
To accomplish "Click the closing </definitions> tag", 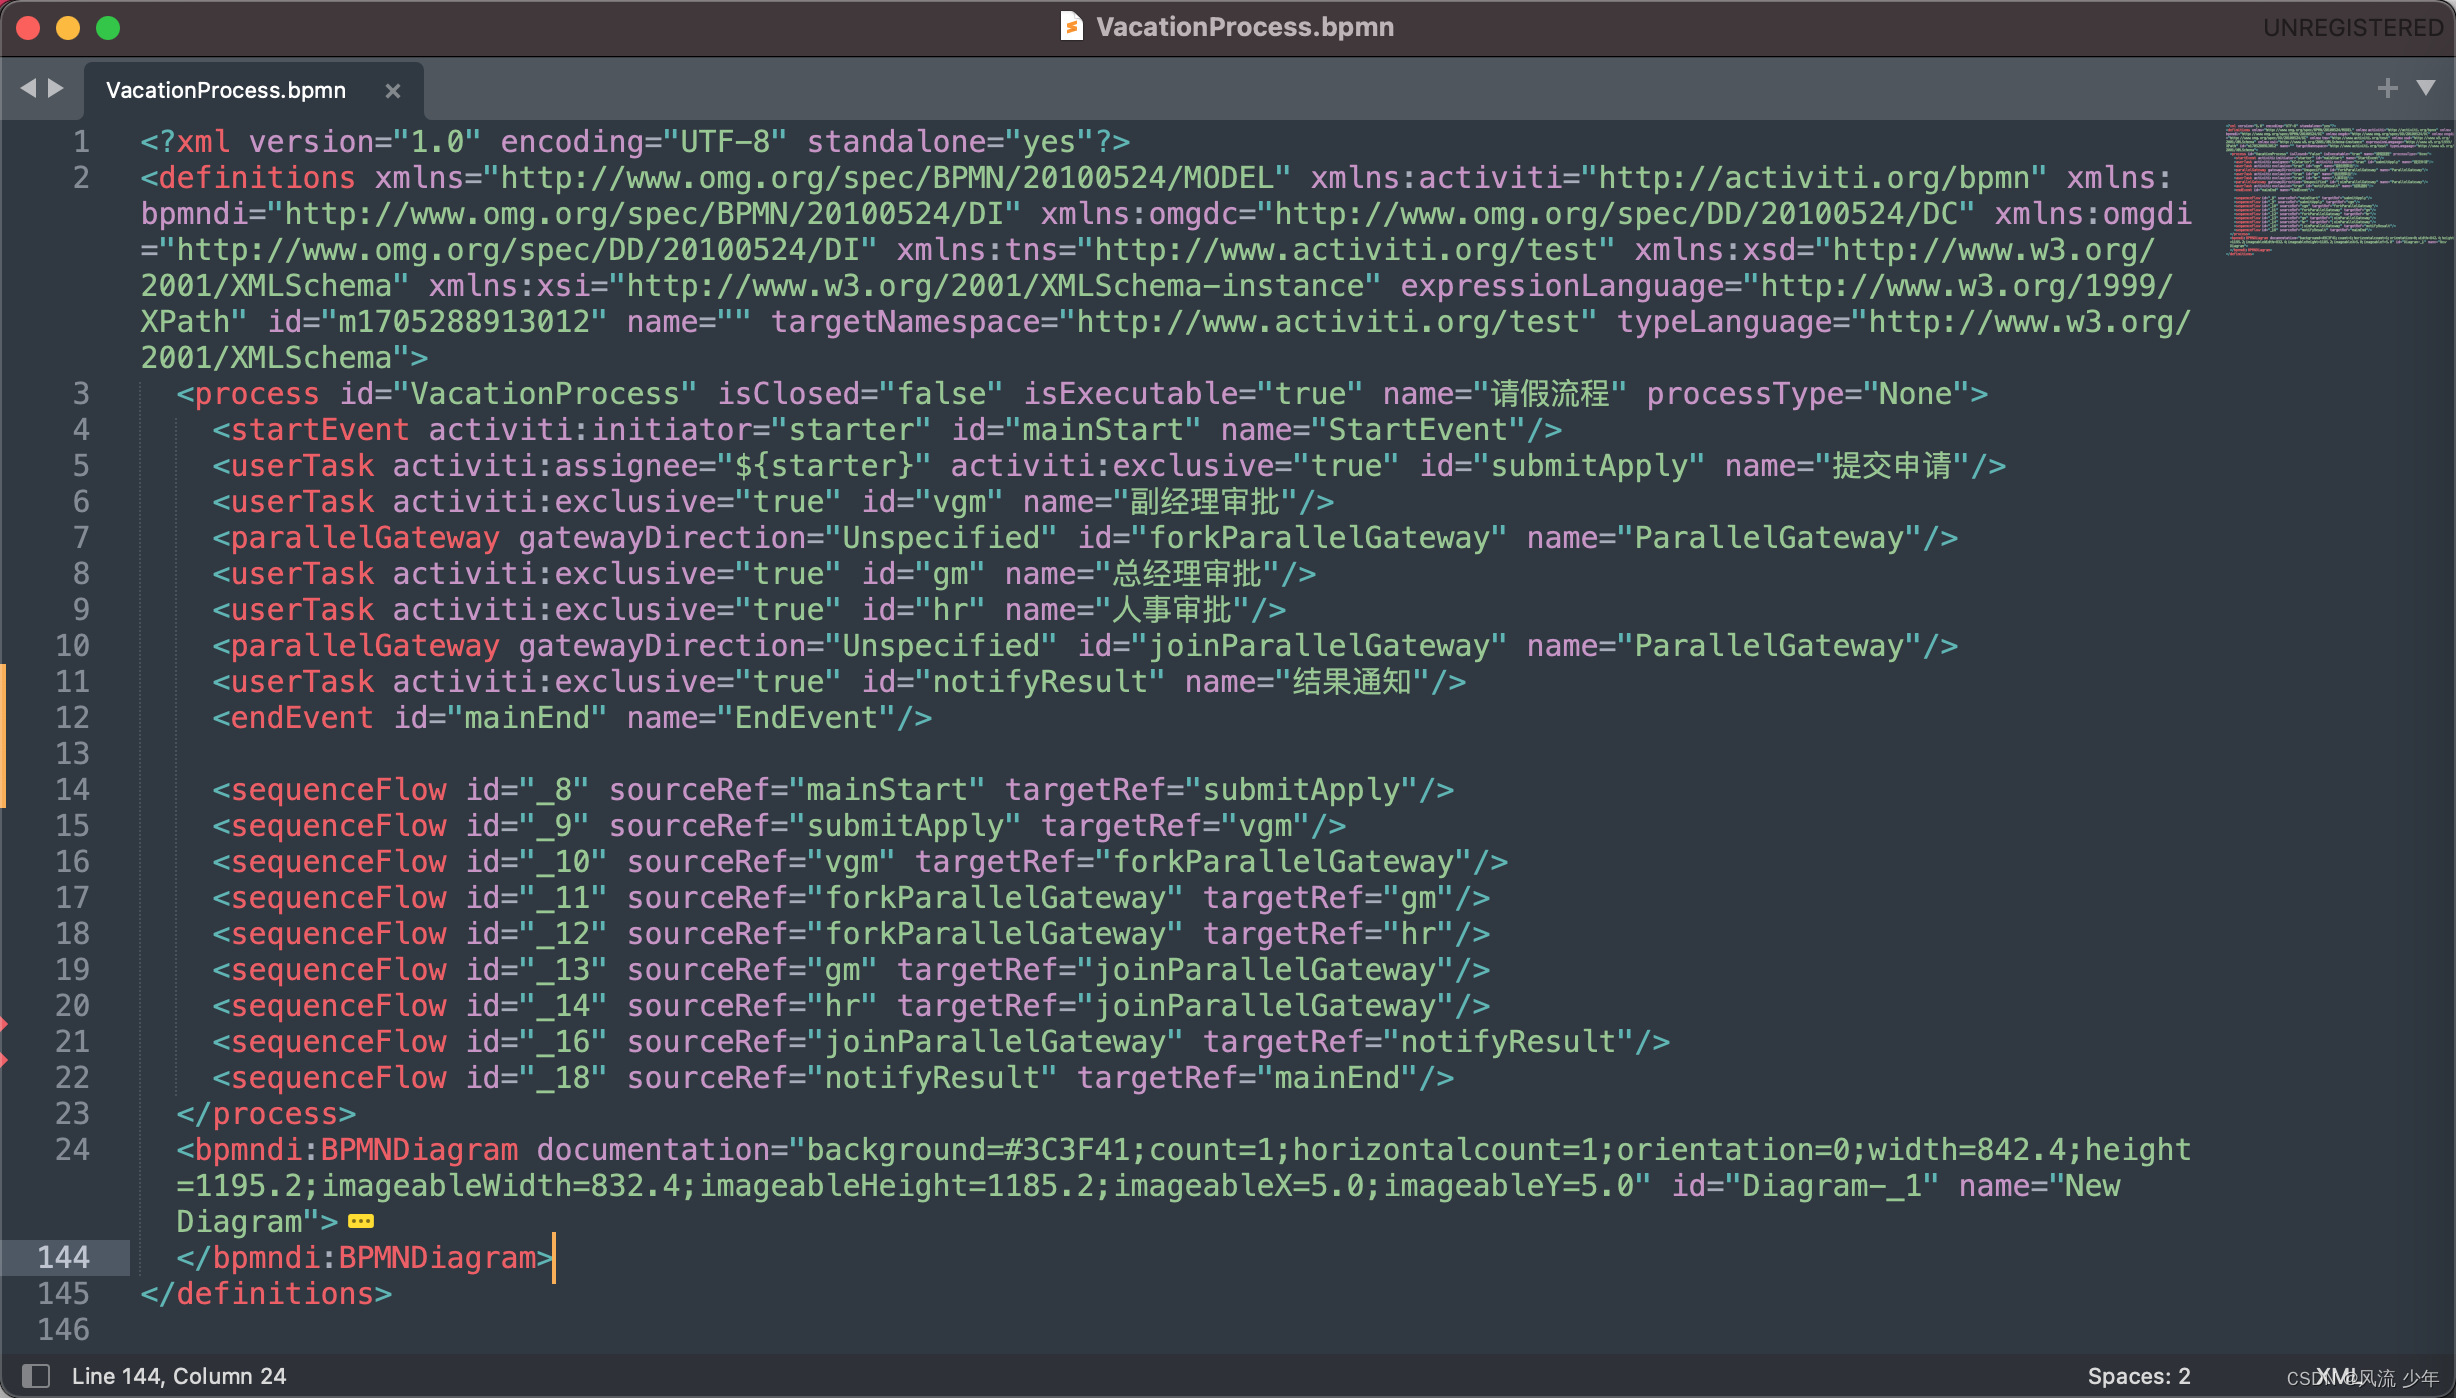I will click(266, 1293).
